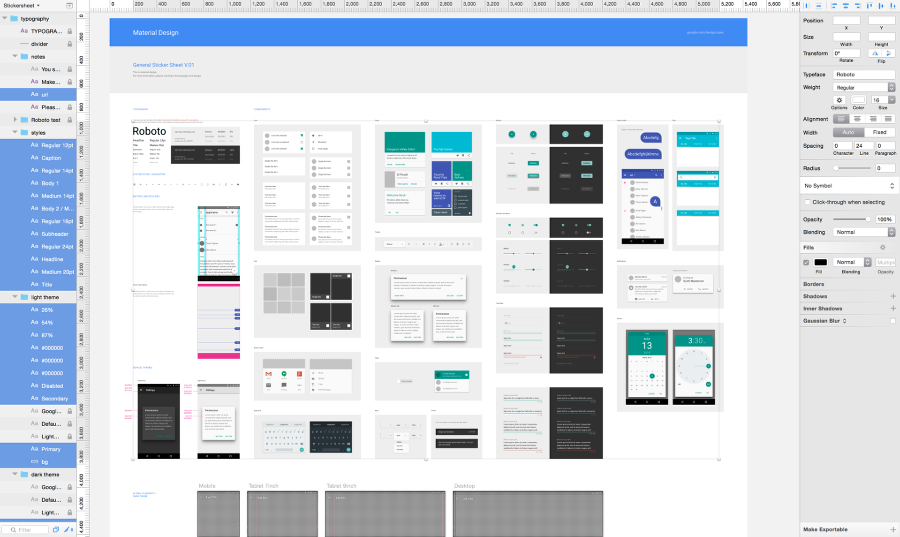Screen dimensions: 900x537
Task: Select the bg layer
Action: point(38,462)
